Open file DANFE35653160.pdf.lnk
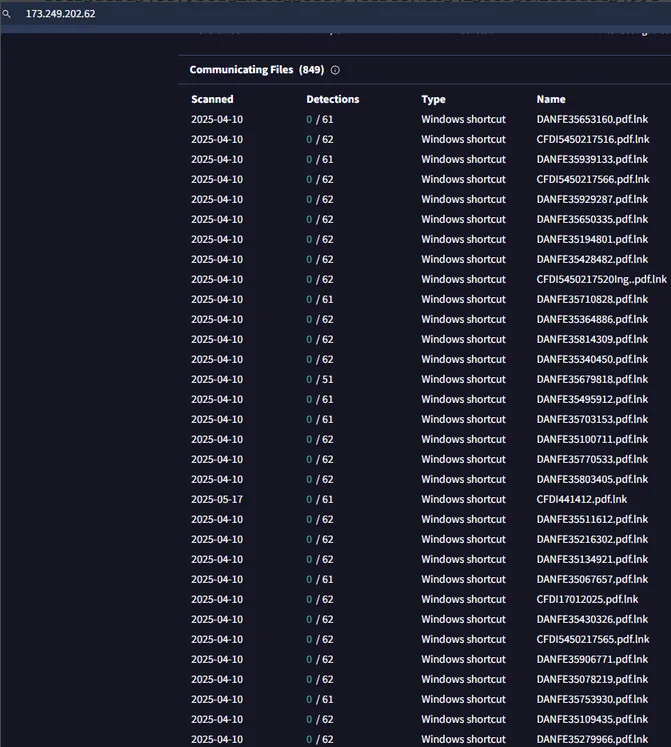The width and height of the screenshot is (671, 747). [x=592, y=119]
